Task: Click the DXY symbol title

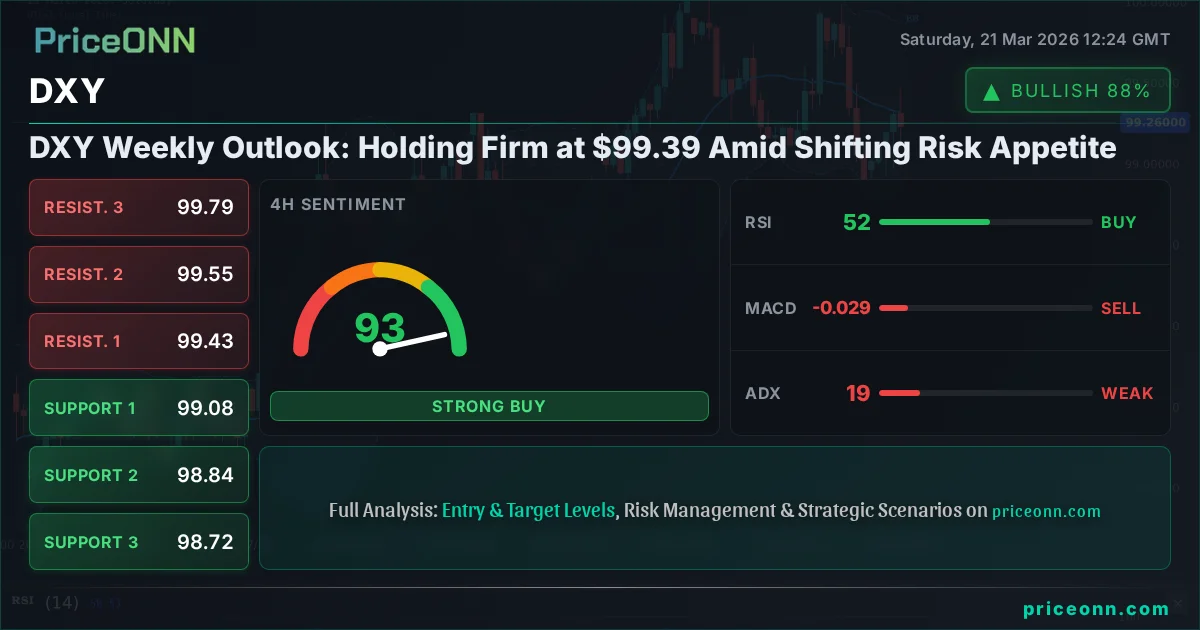Action: [x=67, y=92]
